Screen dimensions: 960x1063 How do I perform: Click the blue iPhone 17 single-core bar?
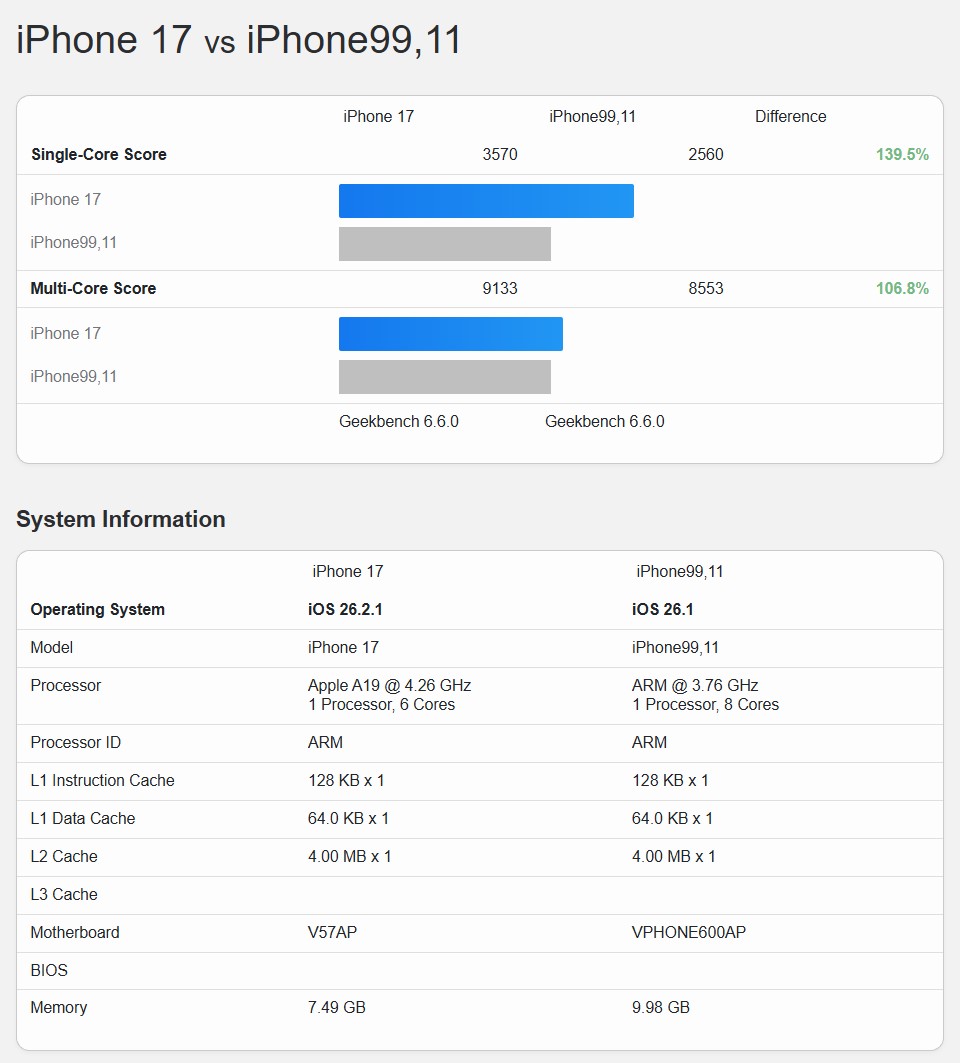486,201
